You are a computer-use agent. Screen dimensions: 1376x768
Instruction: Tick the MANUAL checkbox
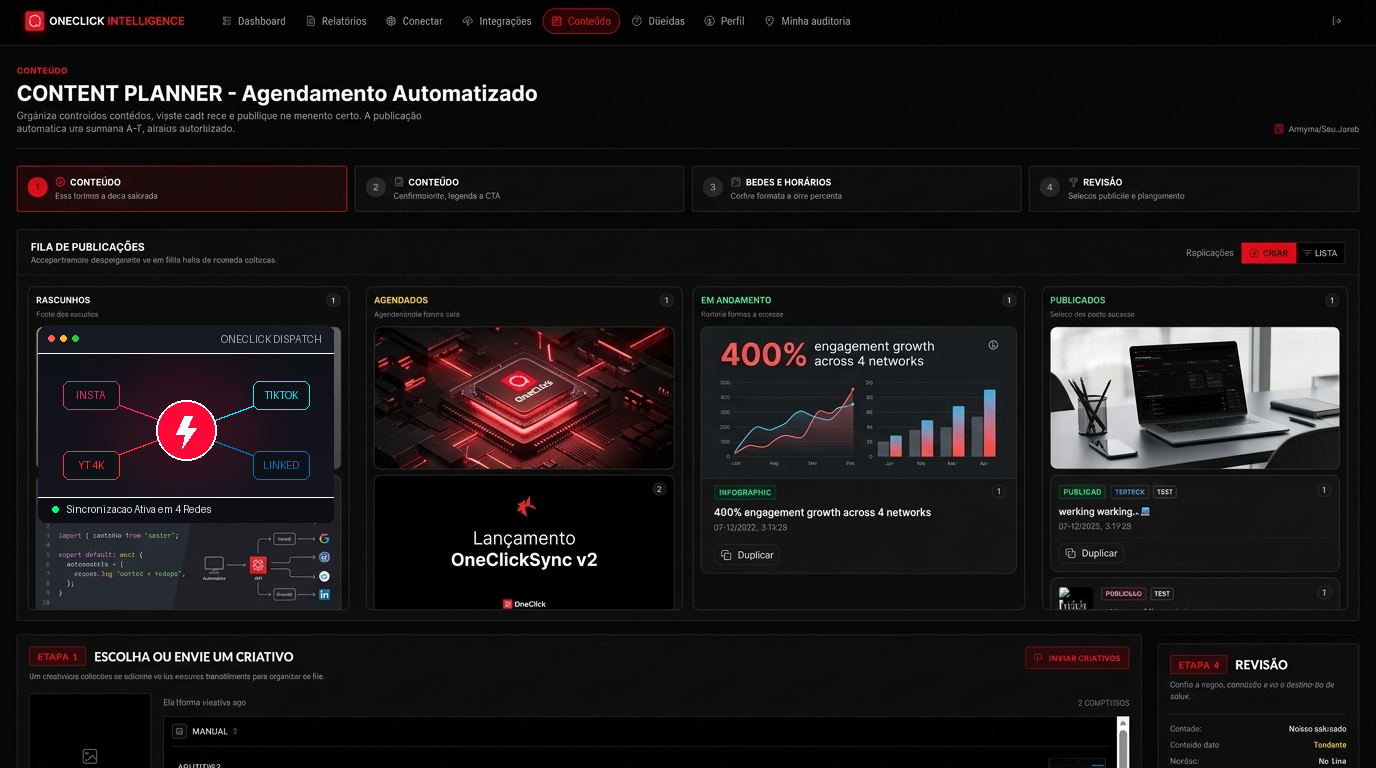[179, 731]
